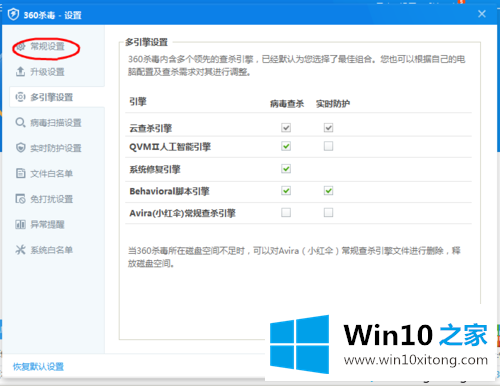Image resolution: width=500 pixels, height=386 pixels.
Task: Close the 360杀毒 settings window
Action: 482,14
